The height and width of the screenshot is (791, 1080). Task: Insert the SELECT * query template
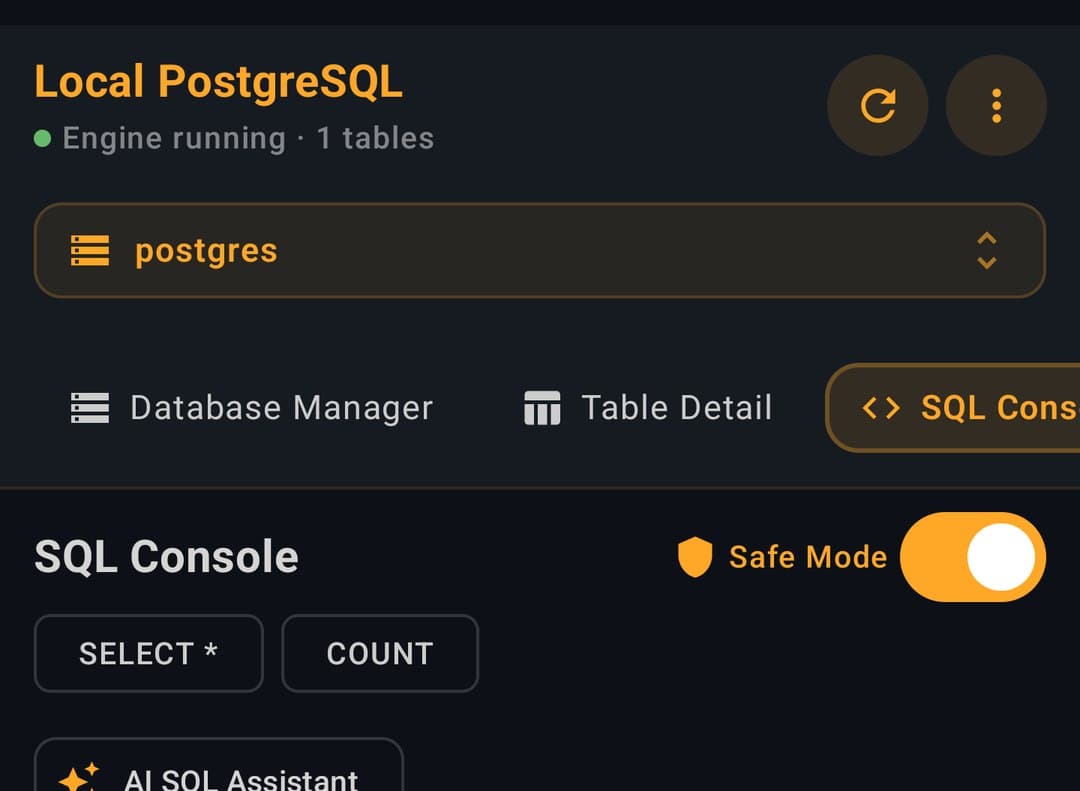[x=149, y=653]
